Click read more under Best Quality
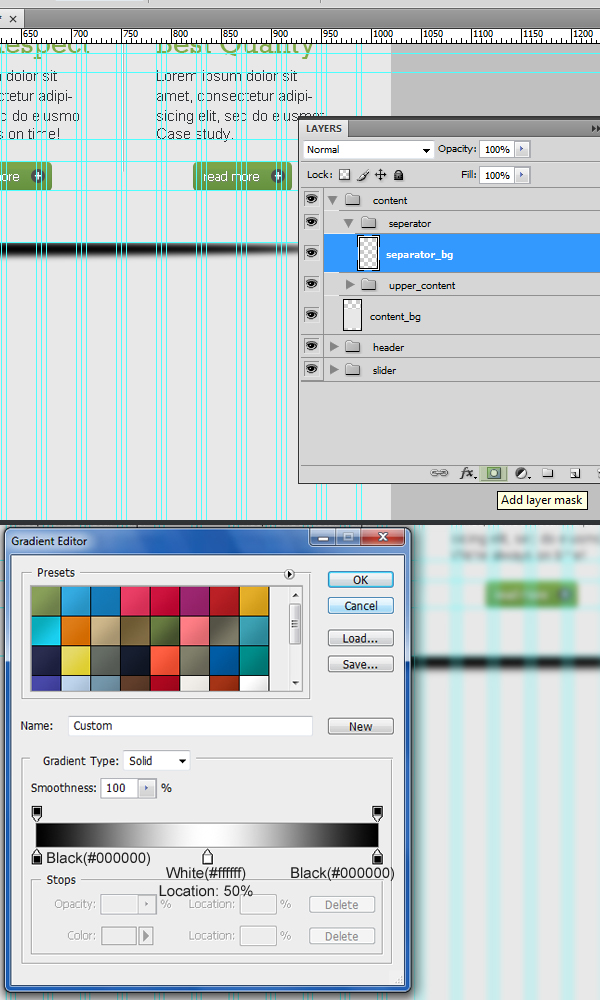The width and height of the screenshot is (600, 1000). 242,176
